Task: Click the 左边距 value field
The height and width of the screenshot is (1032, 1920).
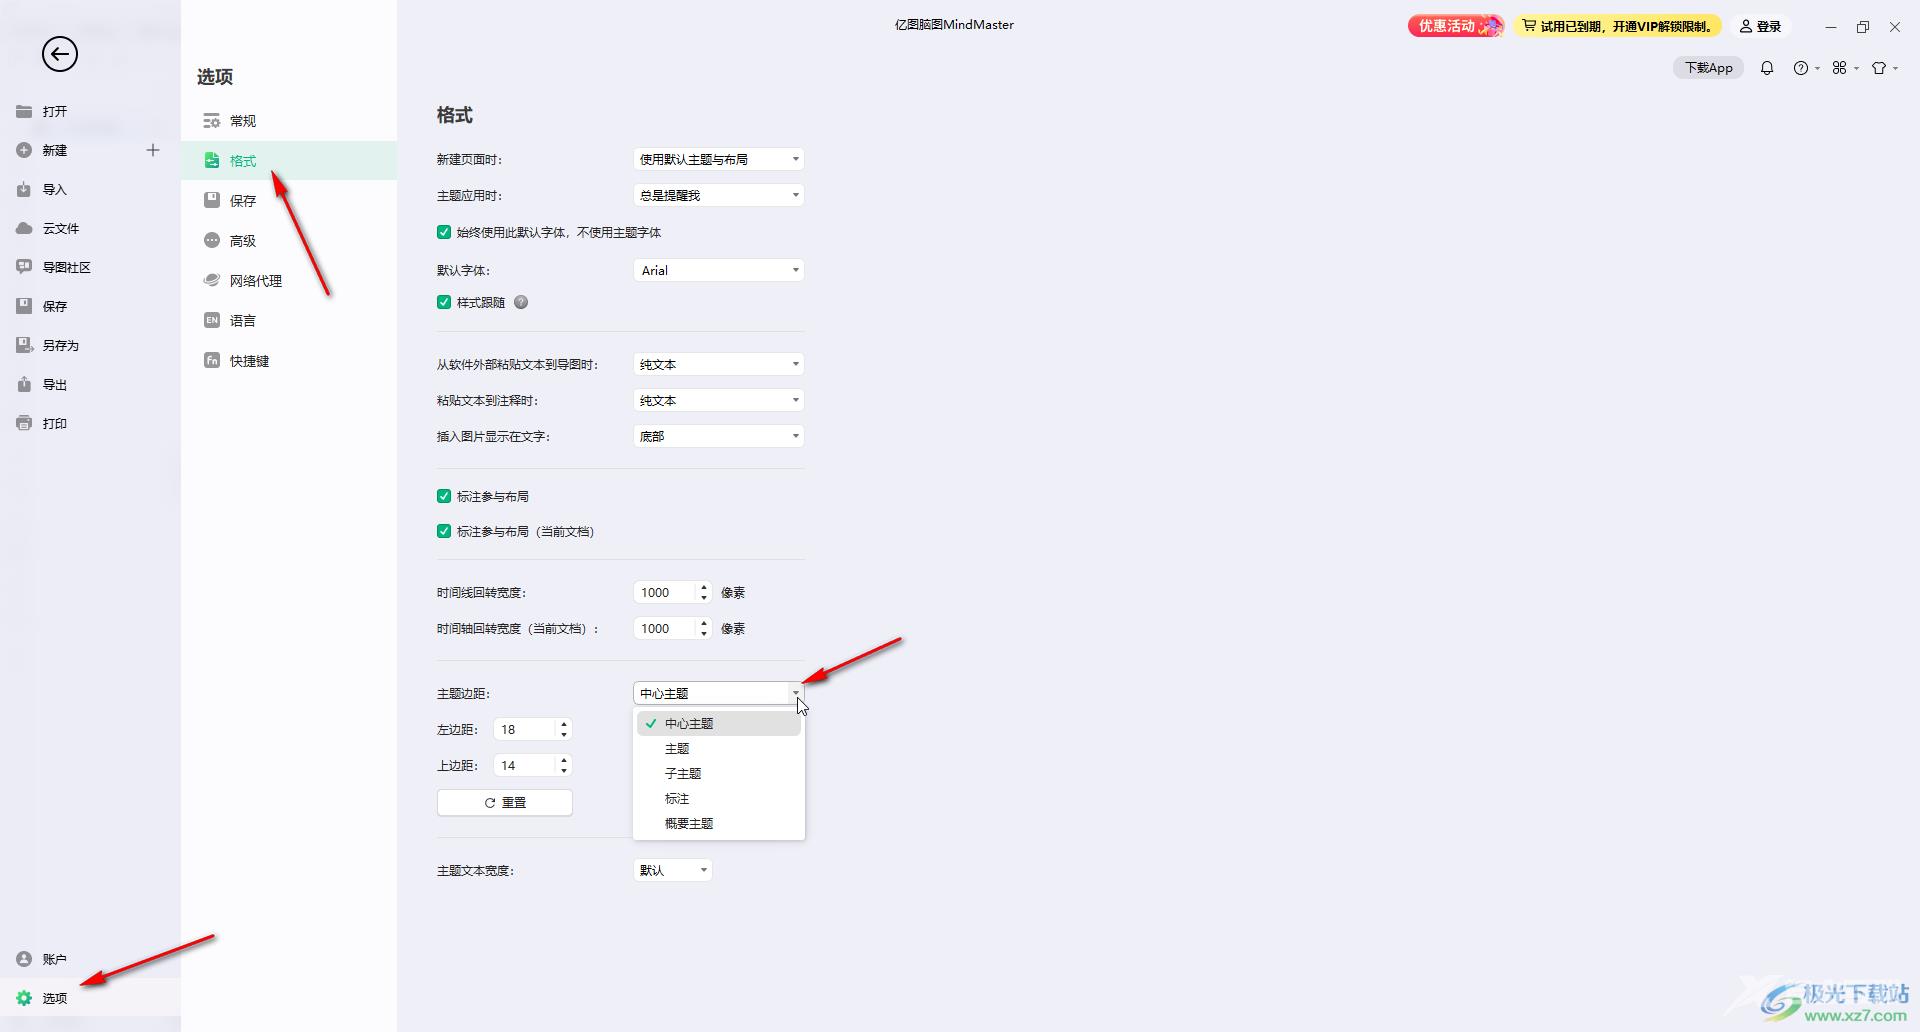Action: (525, 729)
